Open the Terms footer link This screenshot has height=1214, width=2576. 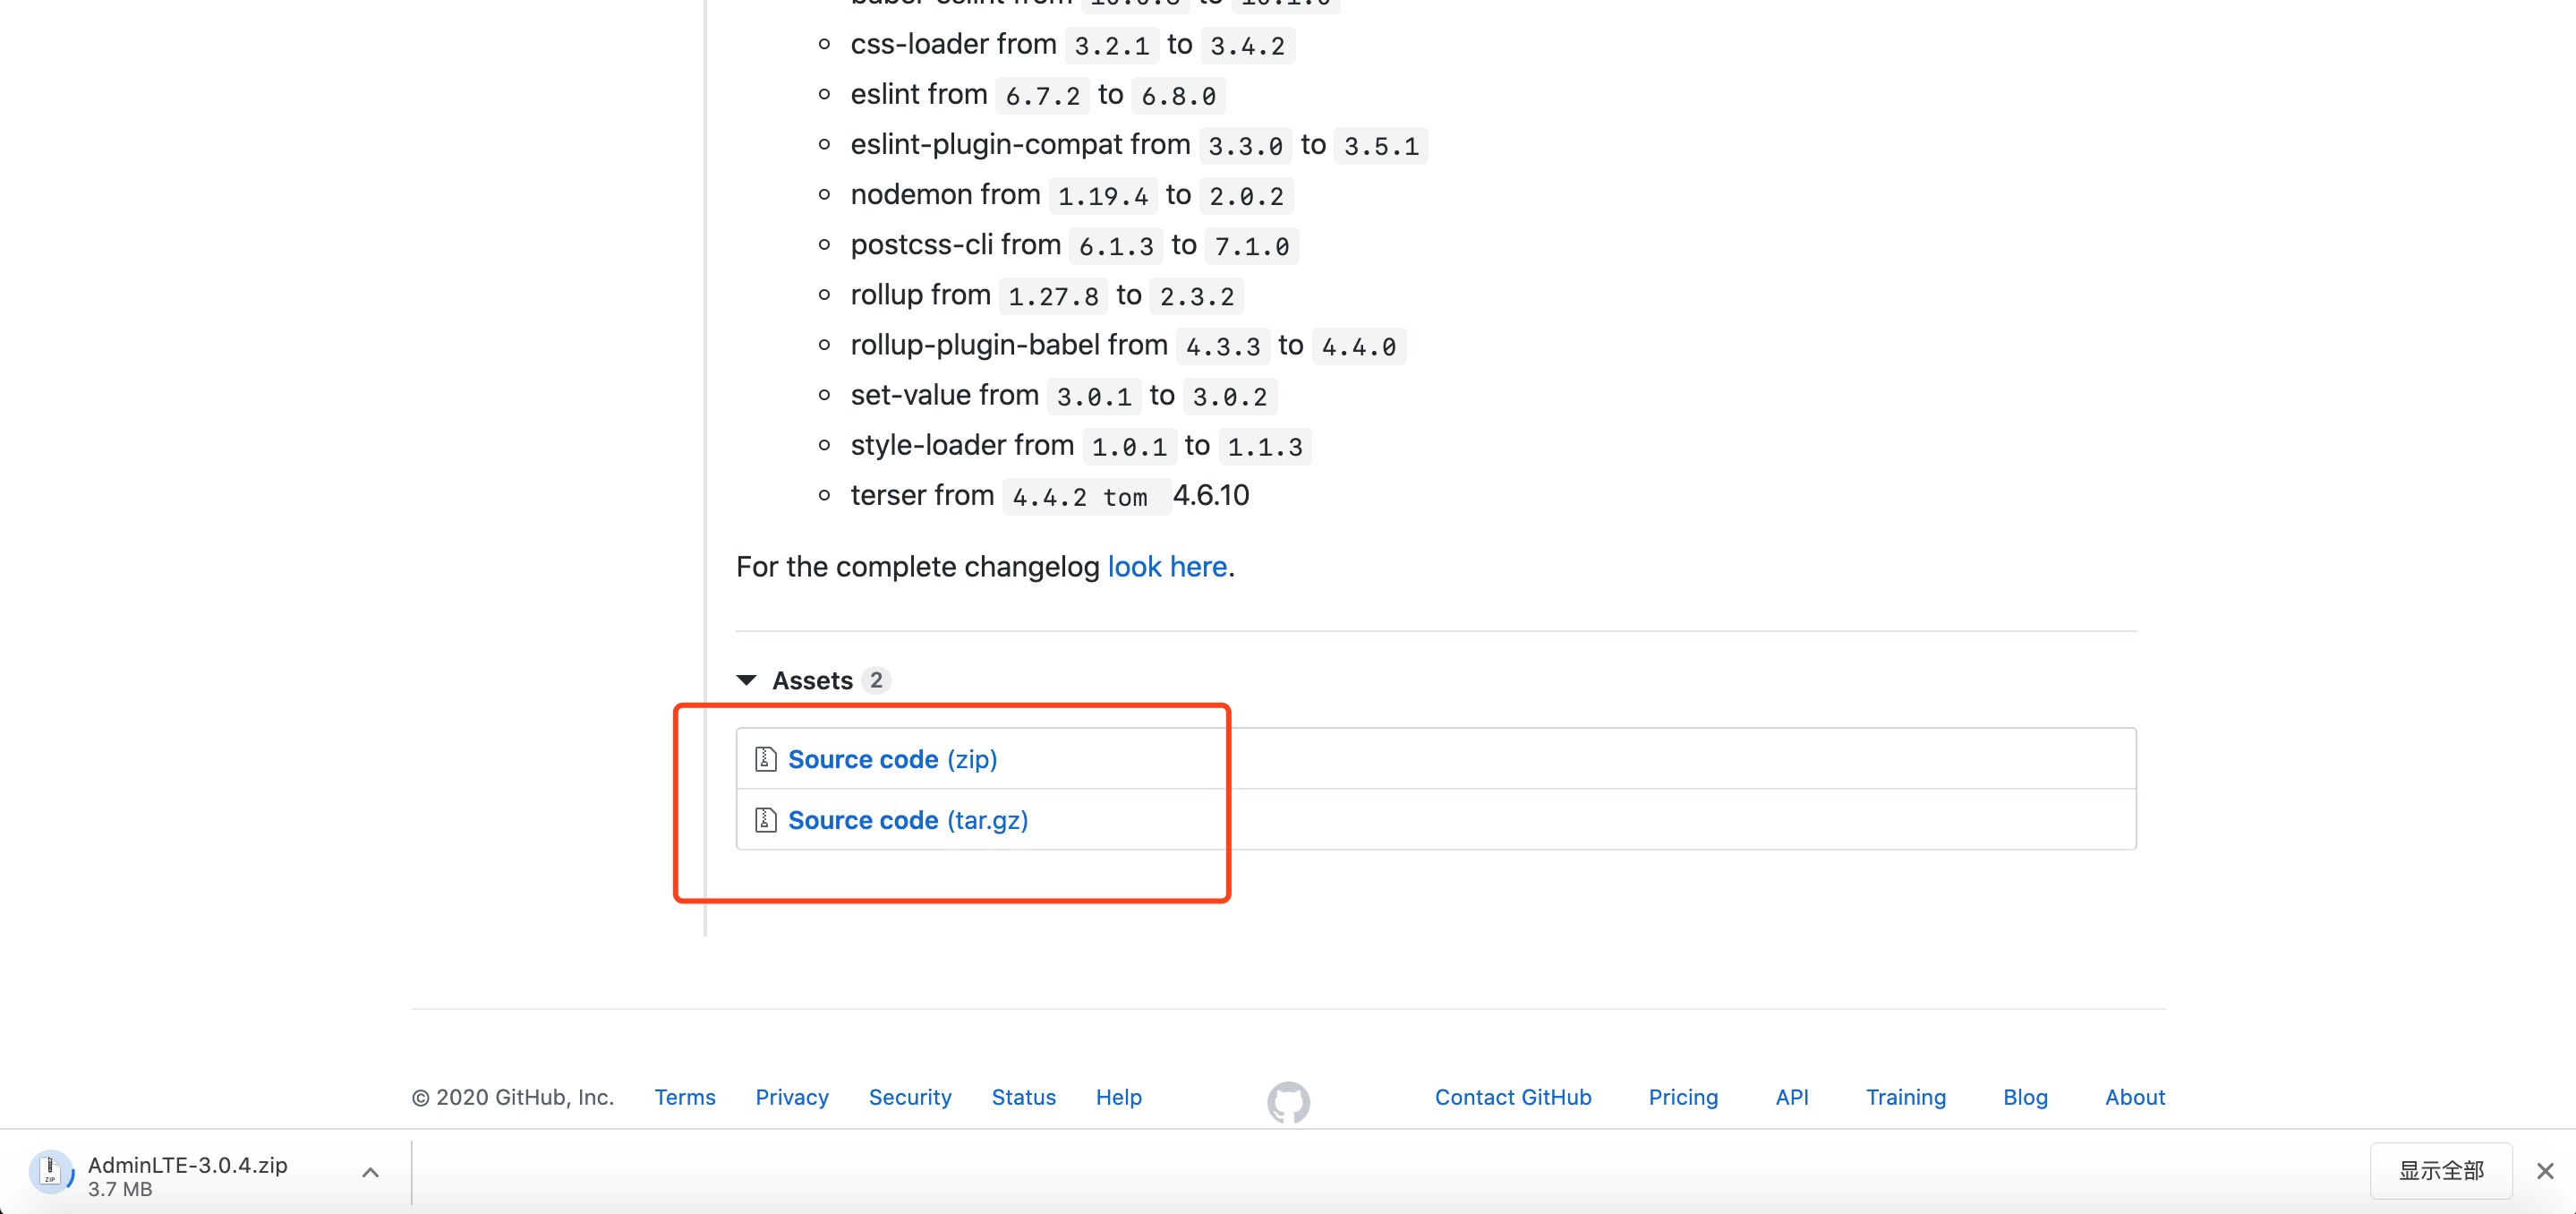click(x=685, y=1097)
